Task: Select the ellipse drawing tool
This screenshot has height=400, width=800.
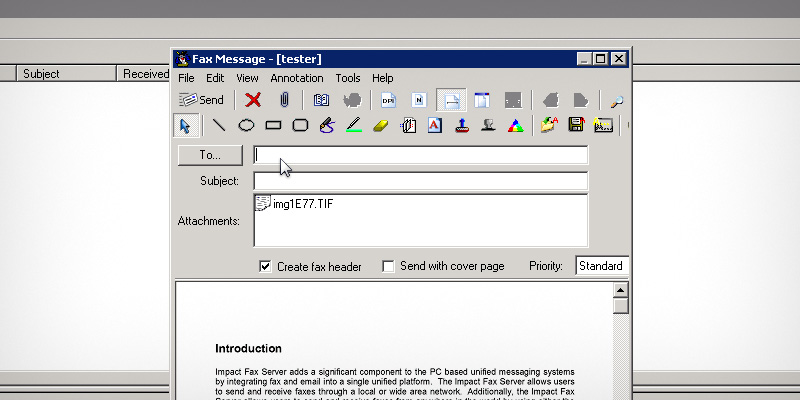Action: coord(246,126)
